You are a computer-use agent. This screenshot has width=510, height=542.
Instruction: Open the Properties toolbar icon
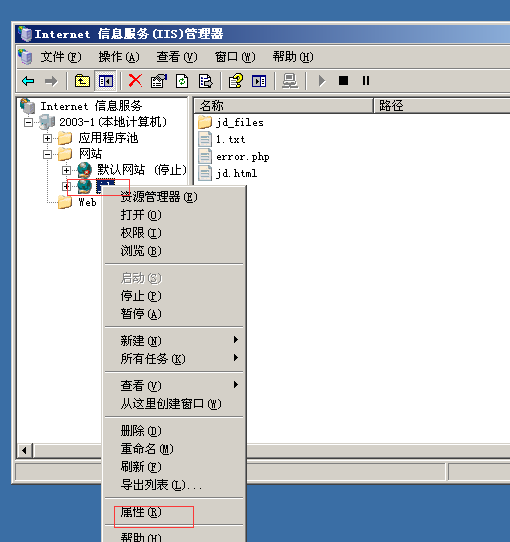pos(158,81)
